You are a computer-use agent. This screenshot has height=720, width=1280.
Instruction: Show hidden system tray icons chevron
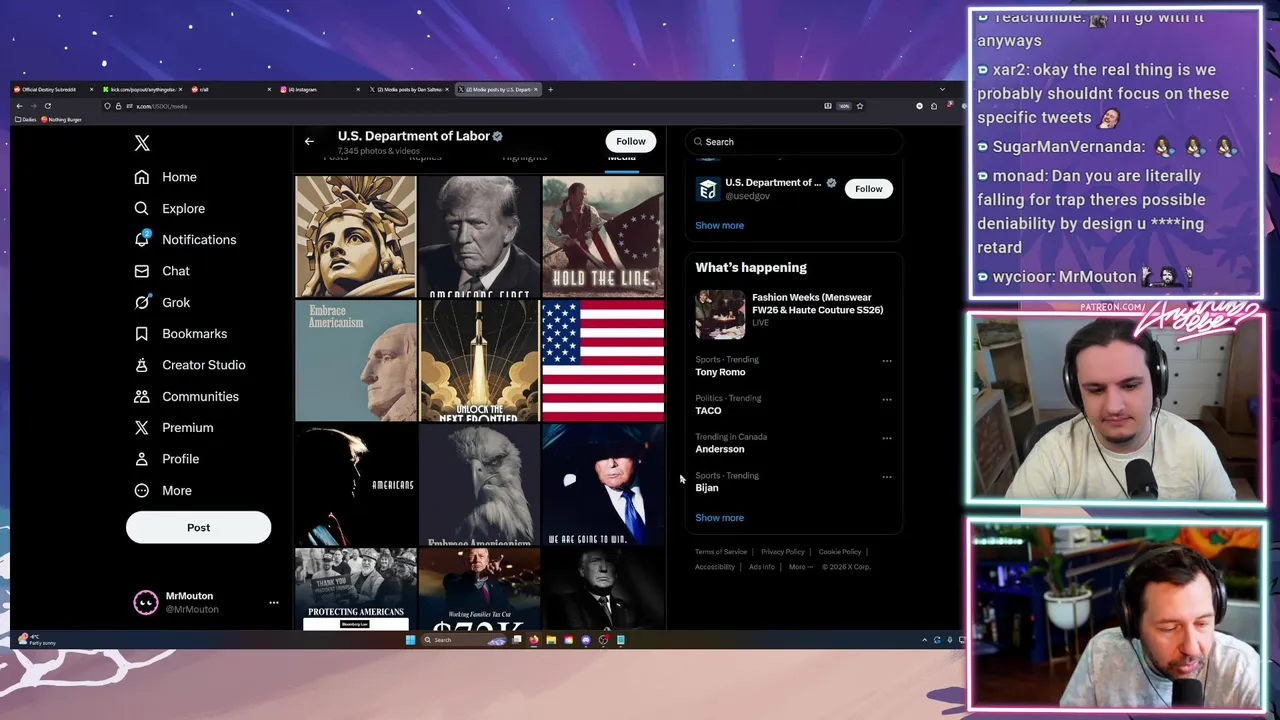coord(925,640)
